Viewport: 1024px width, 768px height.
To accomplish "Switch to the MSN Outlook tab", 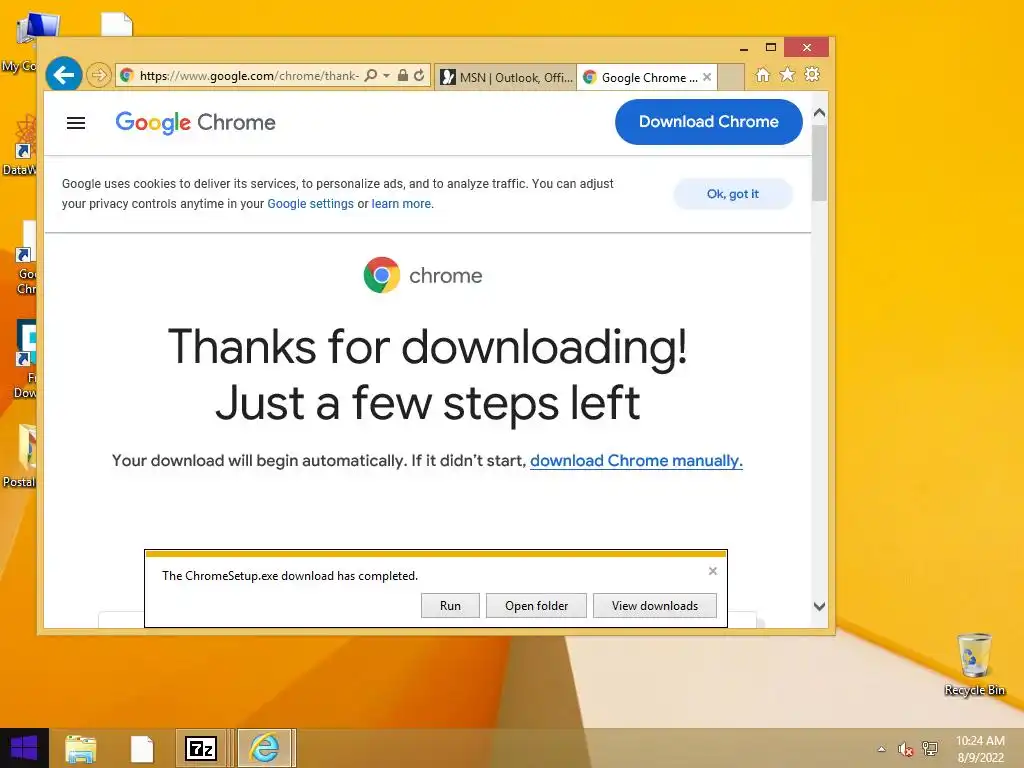I will point(506,77).
